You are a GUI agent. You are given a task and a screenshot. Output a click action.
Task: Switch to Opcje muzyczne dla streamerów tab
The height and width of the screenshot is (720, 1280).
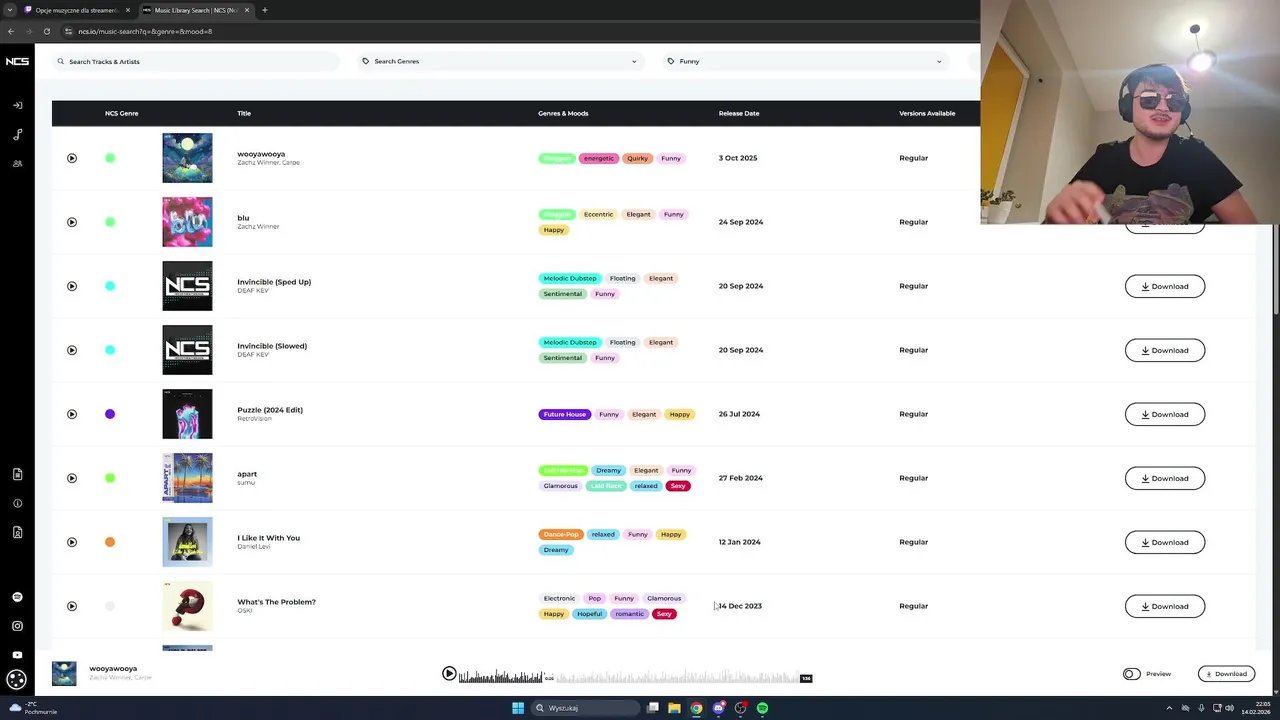point(76,10)
